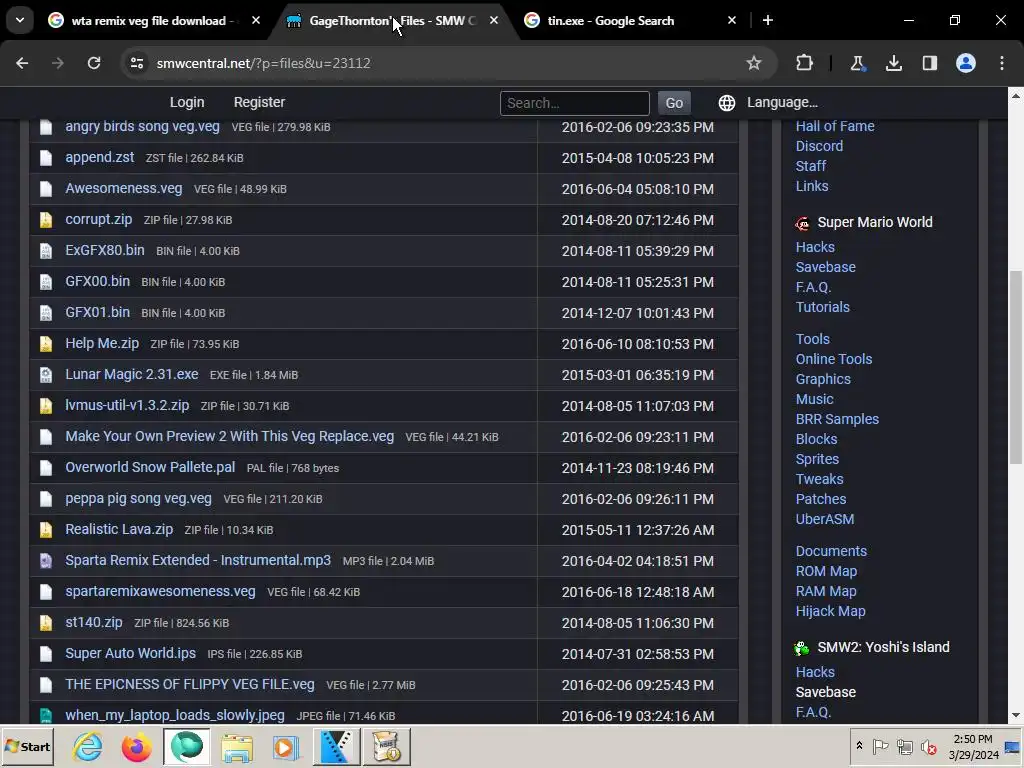Go back using browser back arrow
Image resolution: width=1024 pixels, height=768 pixels.
tap(22, 63)
